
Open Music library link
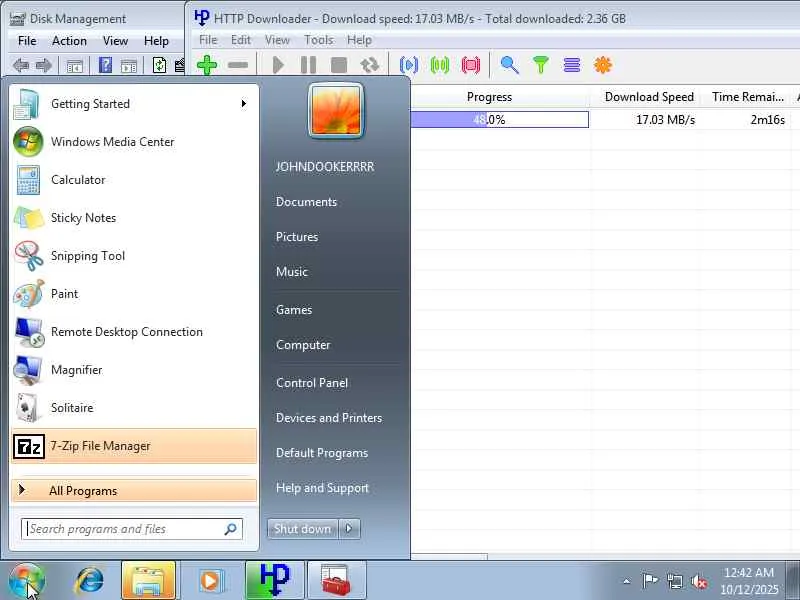(292, 271)
